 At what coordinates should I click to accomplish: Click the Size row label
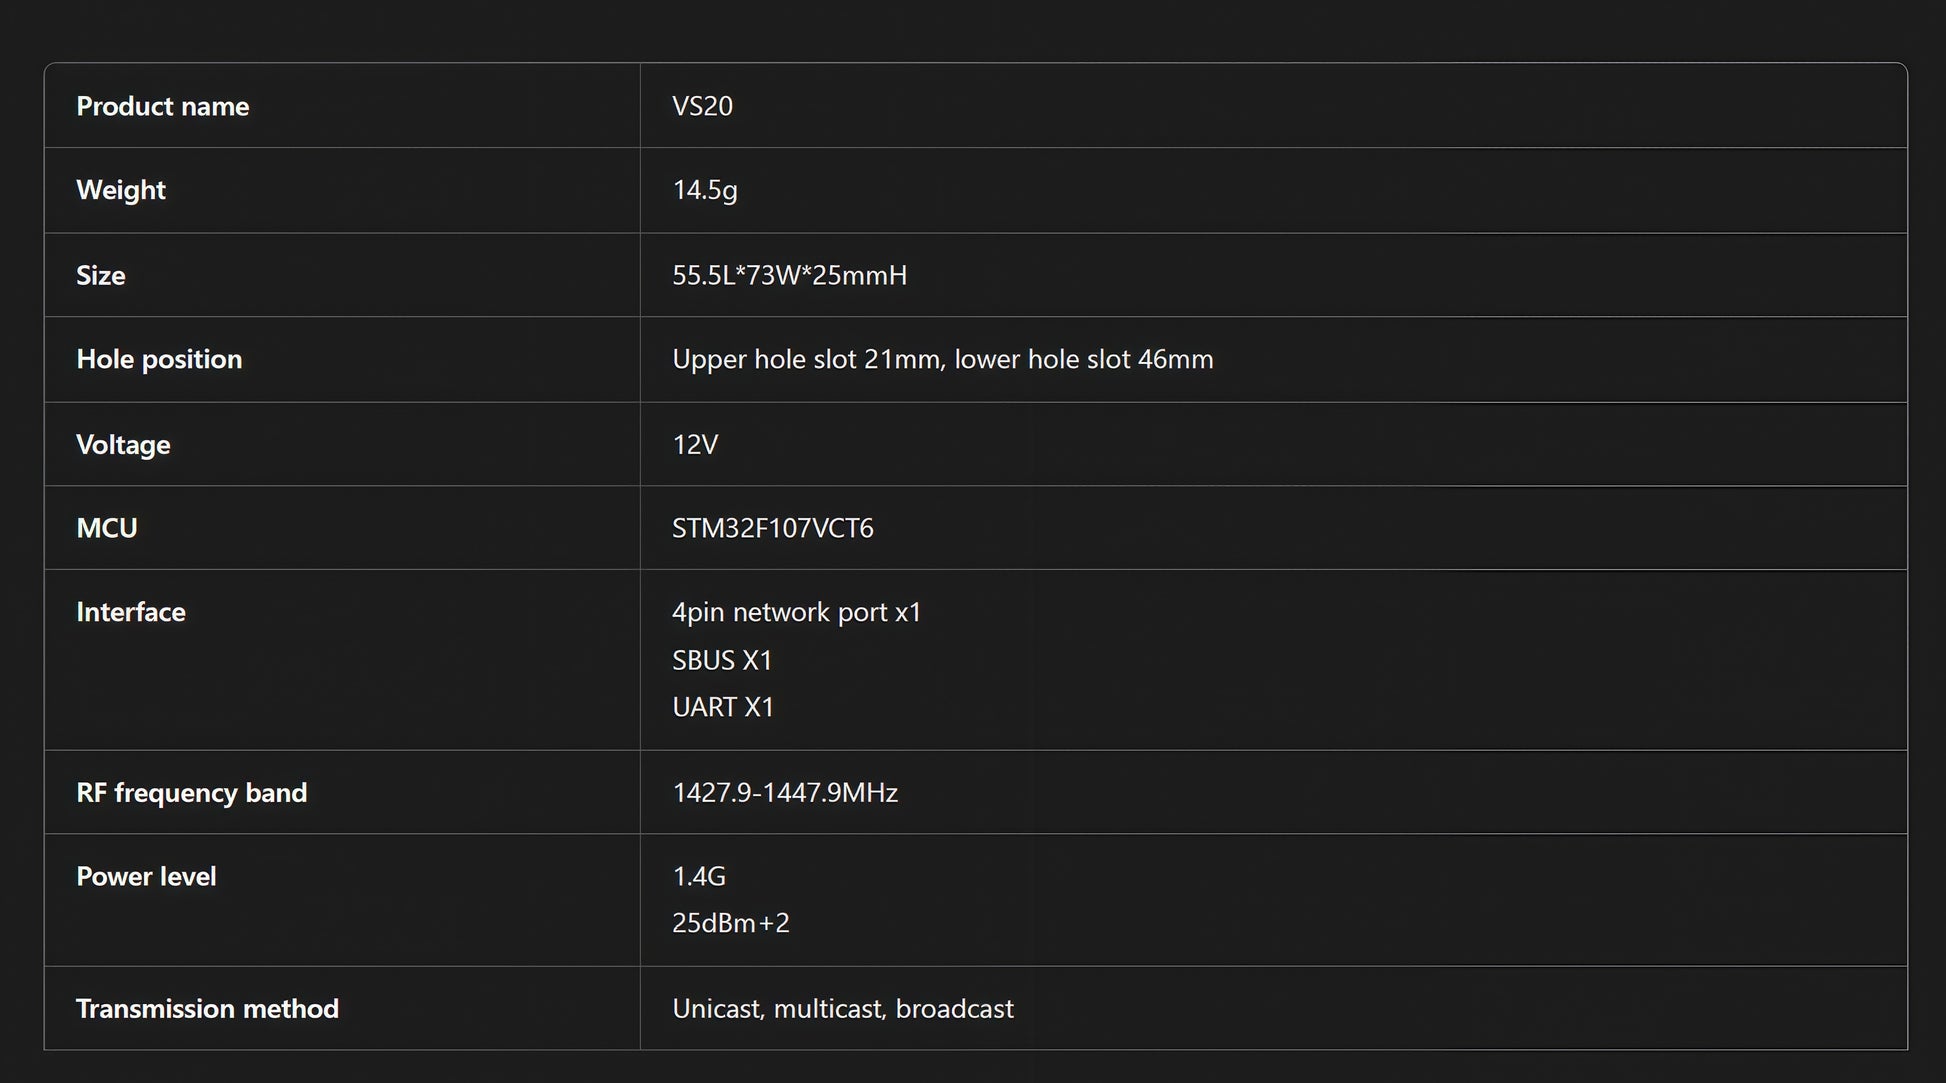(101, 275)
